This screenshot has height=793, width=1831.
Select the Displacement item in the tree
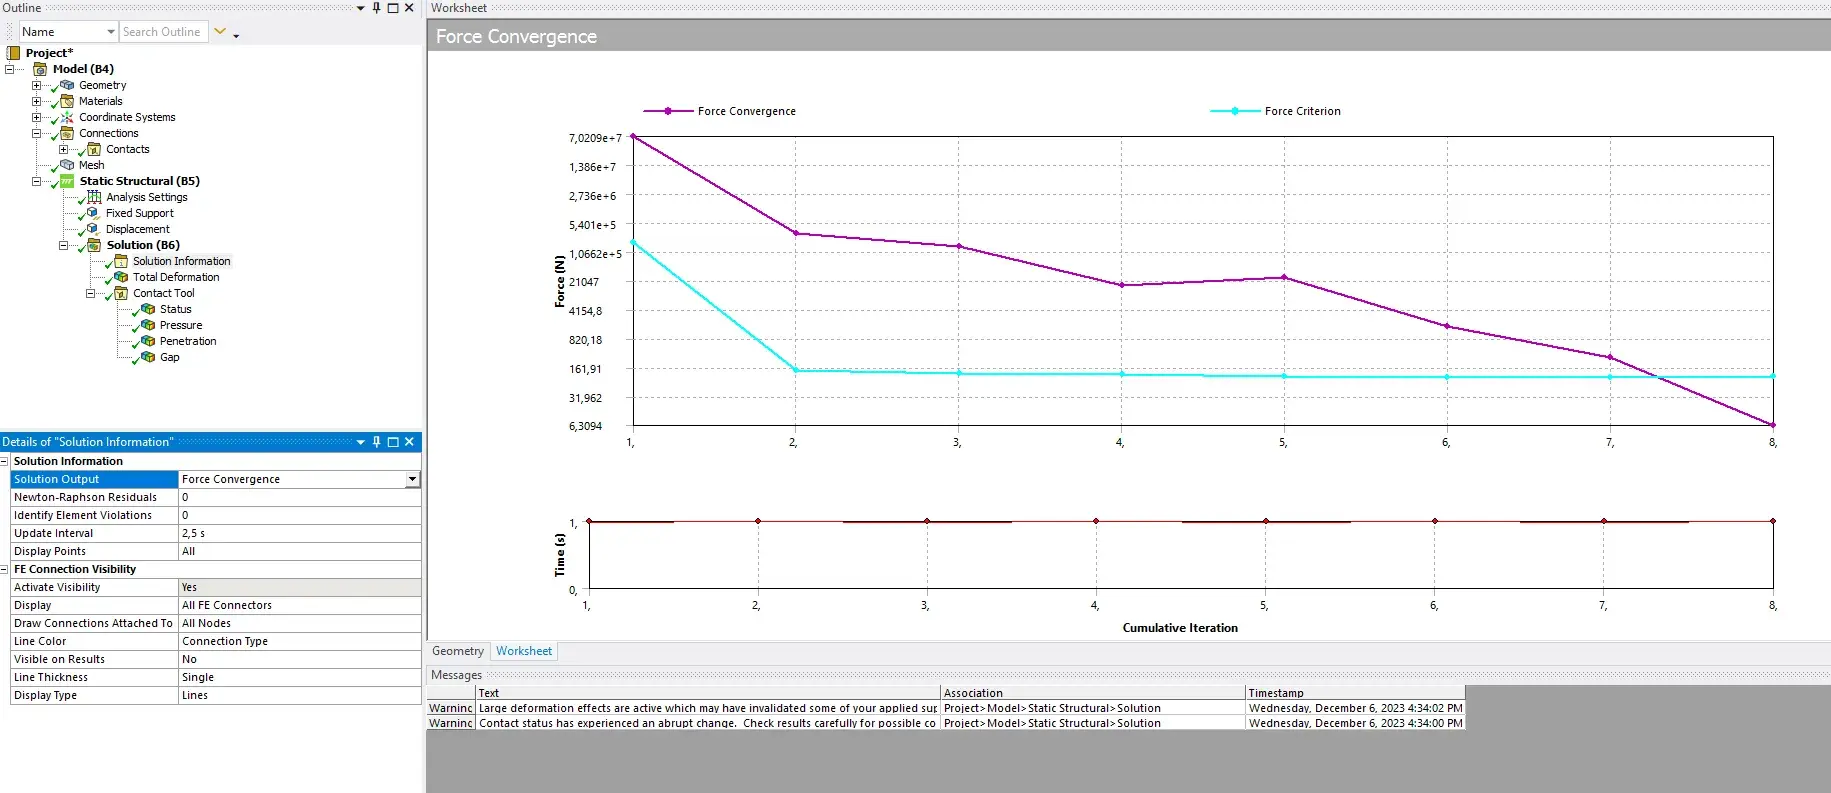138,229
